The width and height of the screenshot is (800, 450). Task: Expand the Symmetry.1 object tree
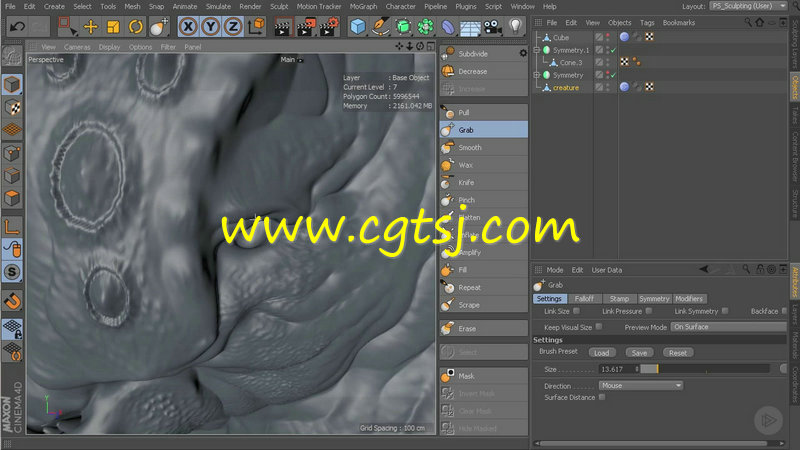tap(537, 50)
